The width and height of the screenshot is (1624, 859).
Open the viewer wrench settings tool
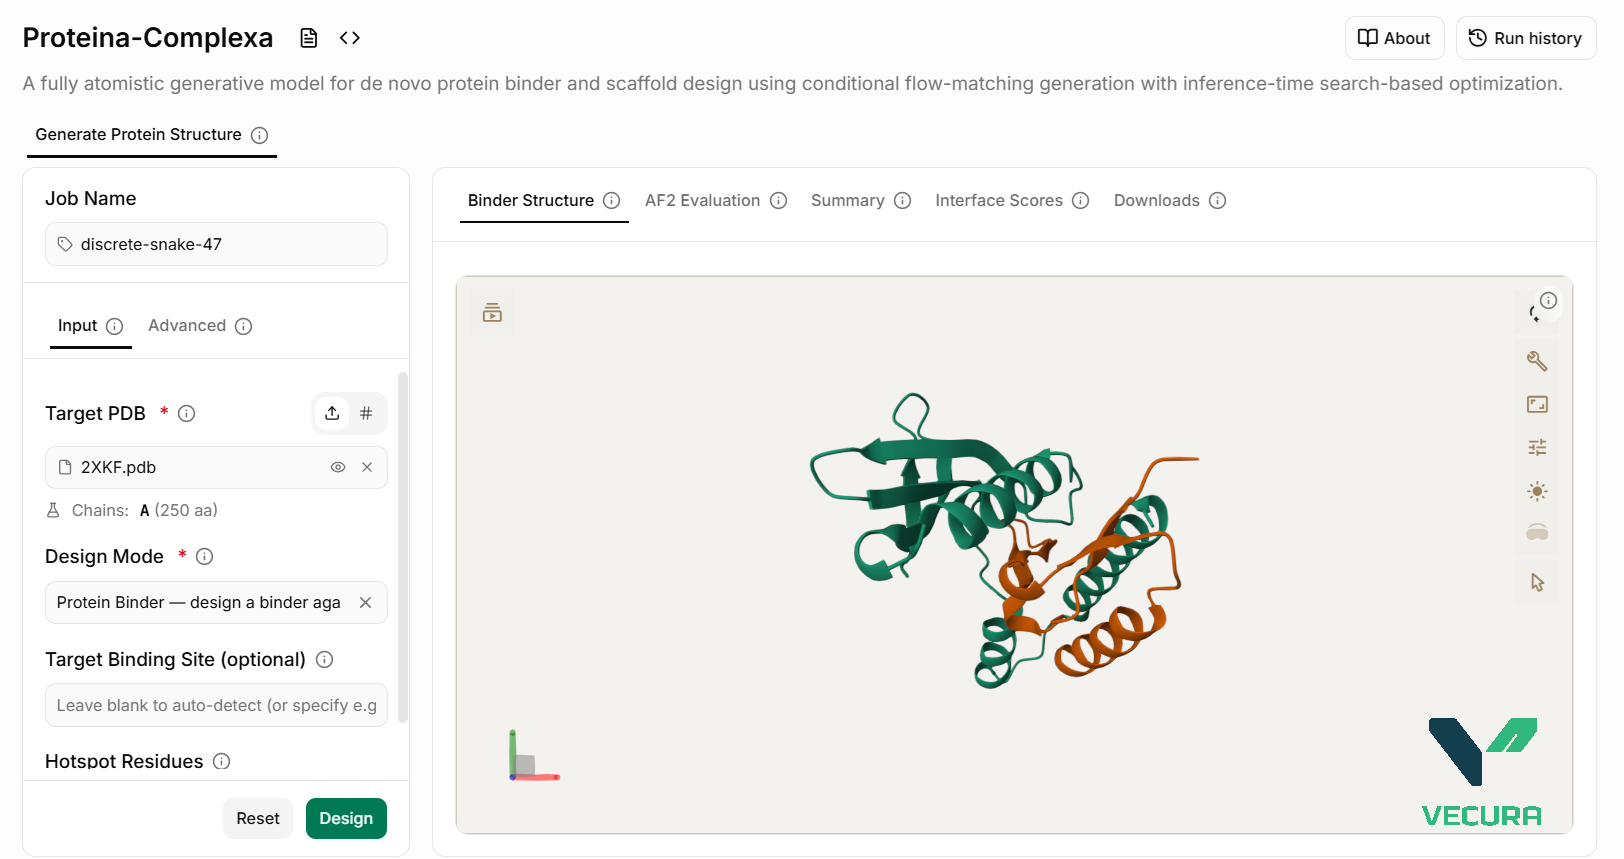1537,361
